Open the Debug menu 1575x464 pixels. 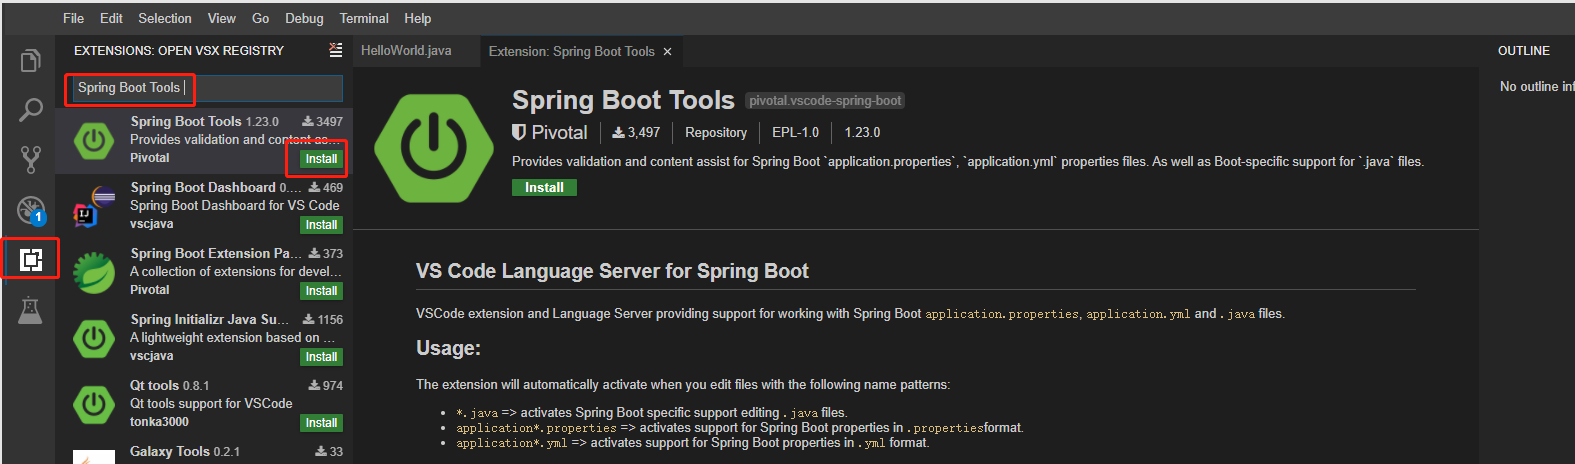(304, 18)
